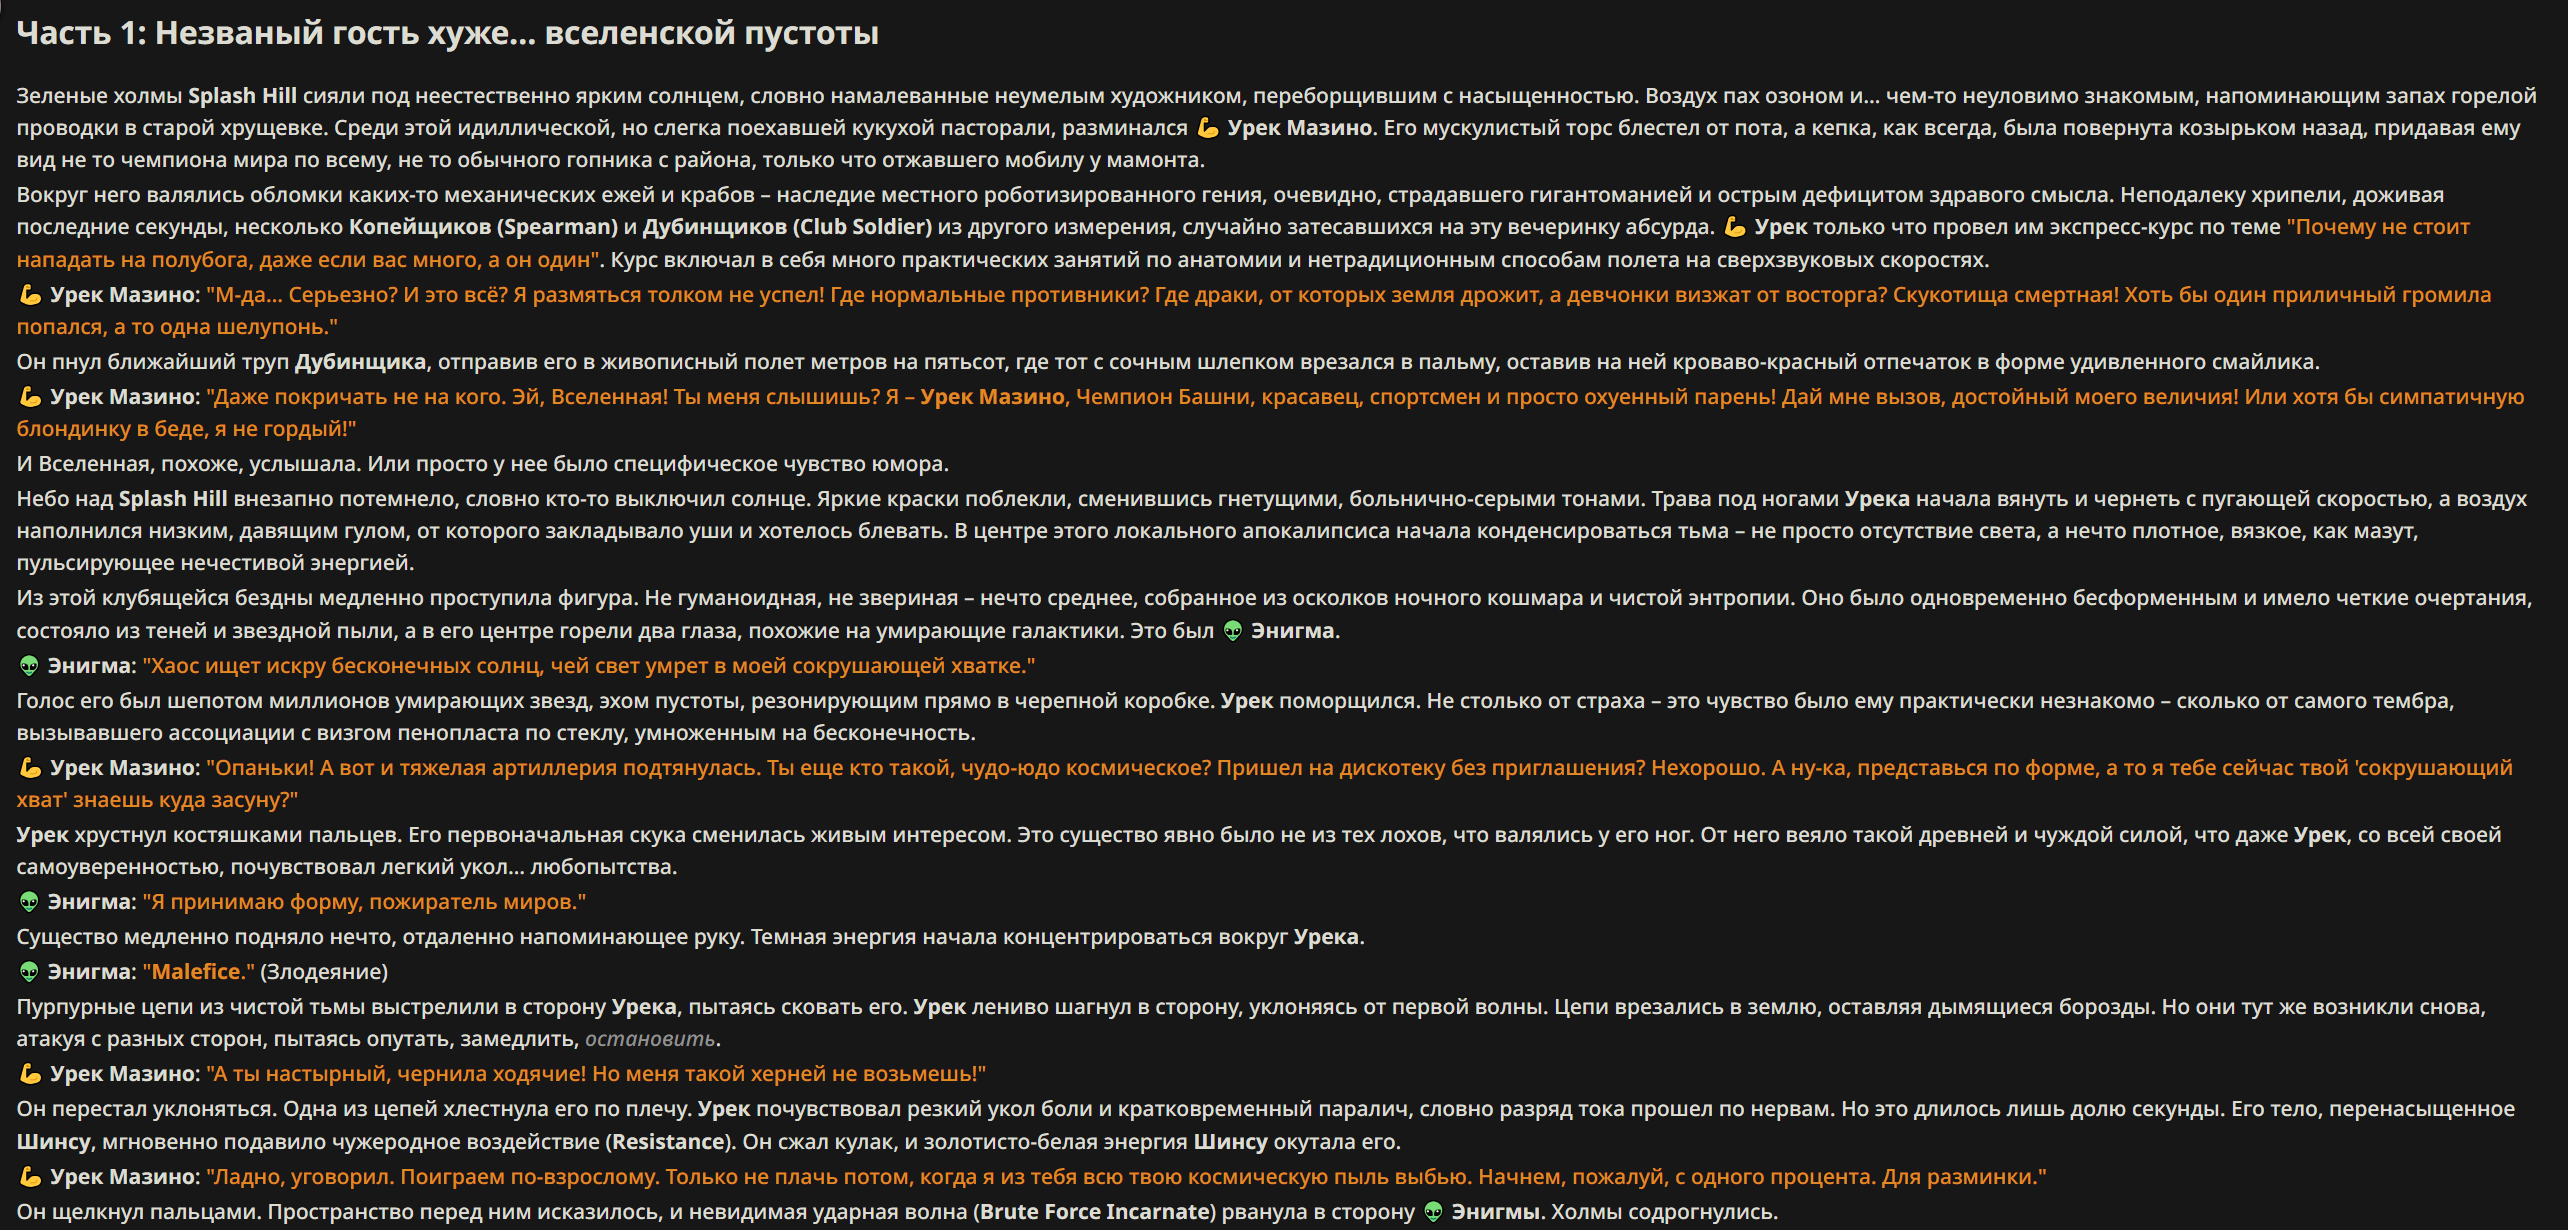2568x1230 pixels.
Task: Click the orange text "Опаньки! А вот и тяжелая артиллерия"
Action: click(x=484, y=768)
